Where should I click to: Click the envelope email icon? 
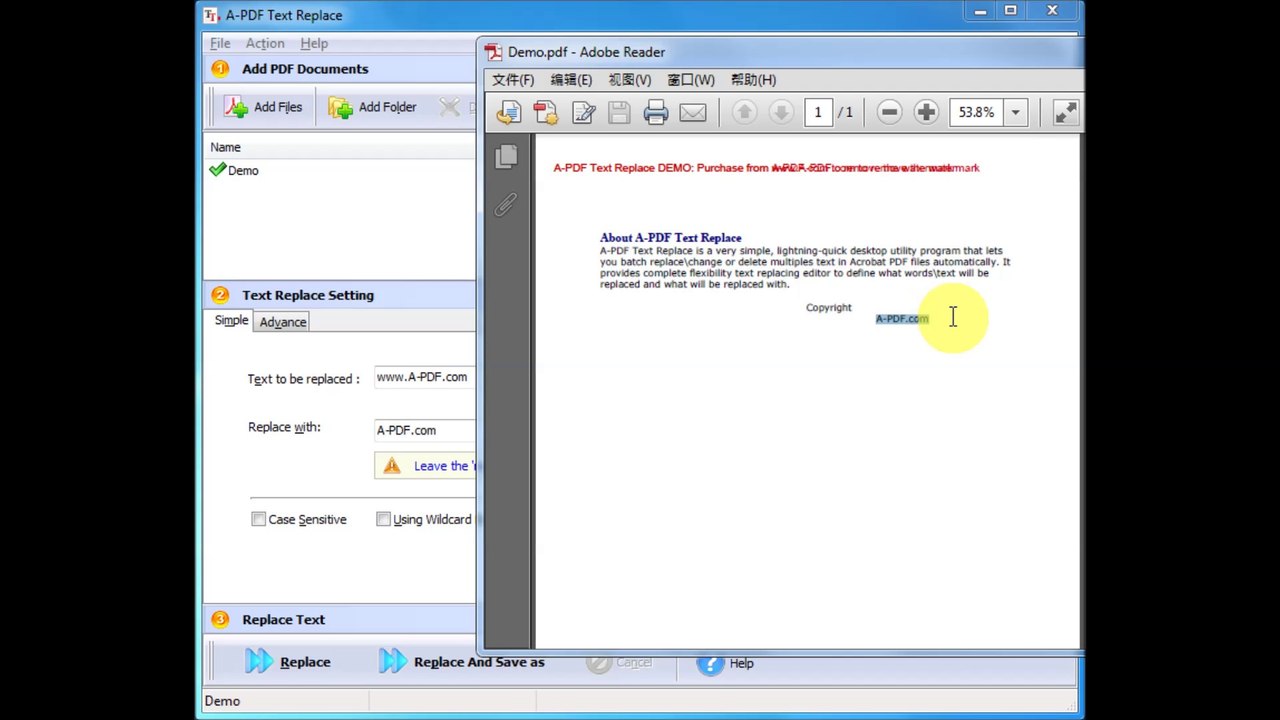tap(693, 113)
